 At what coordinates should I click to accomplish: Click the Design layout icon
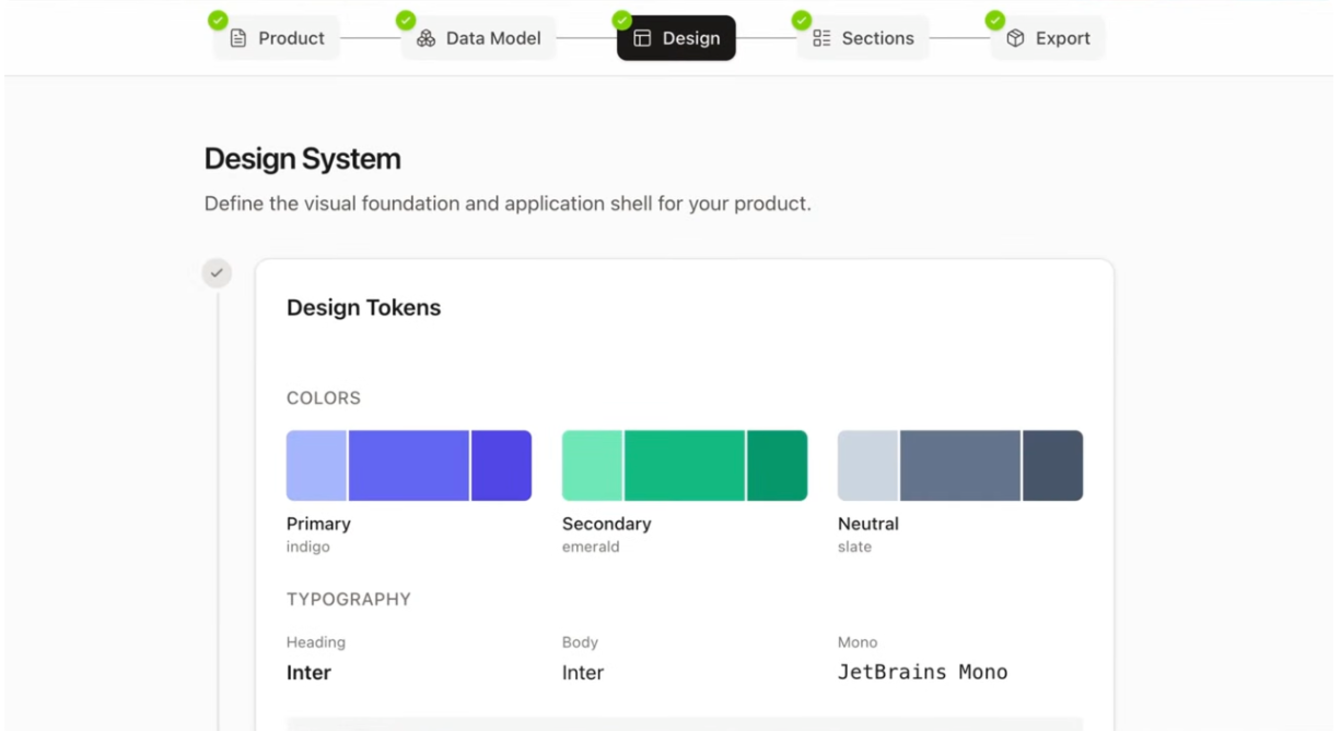[642, 38]
